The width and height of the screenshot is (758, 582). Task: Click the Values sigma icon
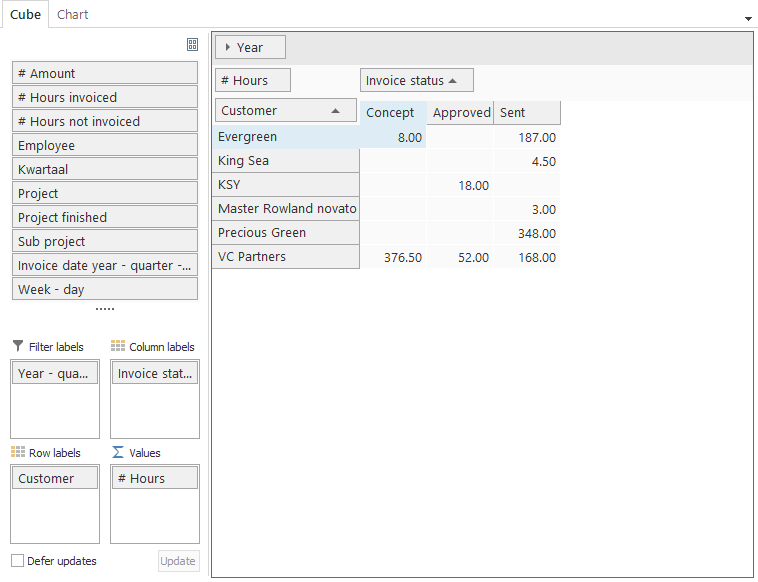coord(118,452)
